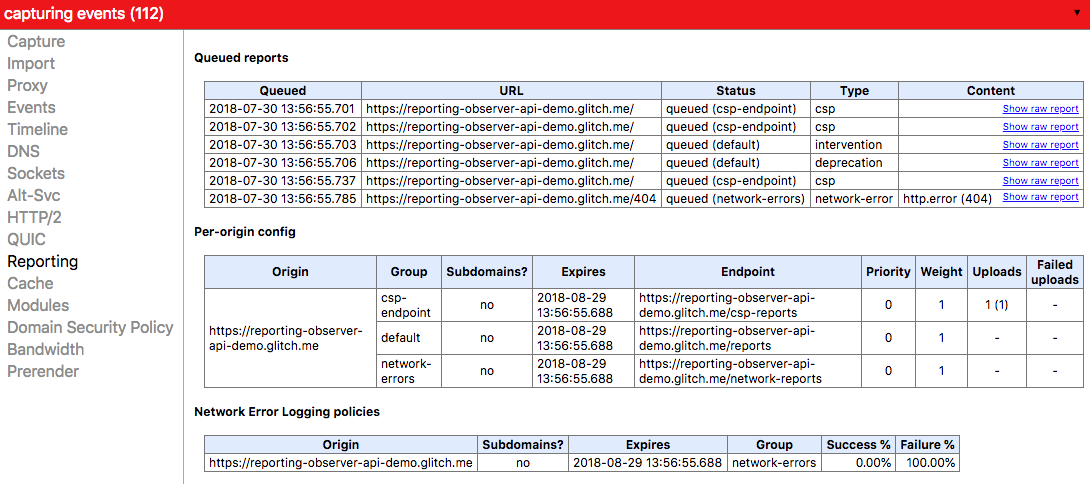Open the Prerender view
The width and height of the screenshot is (1090, 484).
(43, 372)
